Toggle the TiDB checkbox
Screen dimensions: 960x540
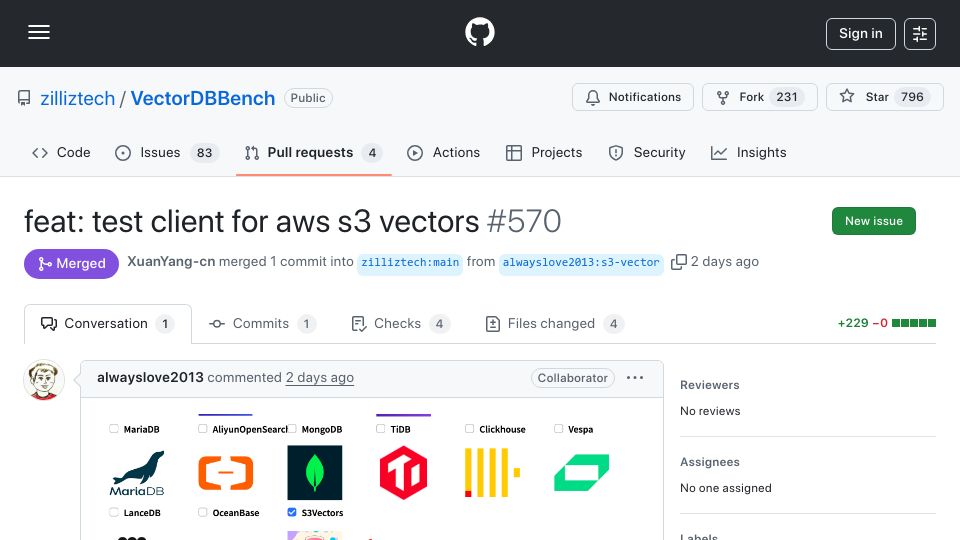[381, 429]
